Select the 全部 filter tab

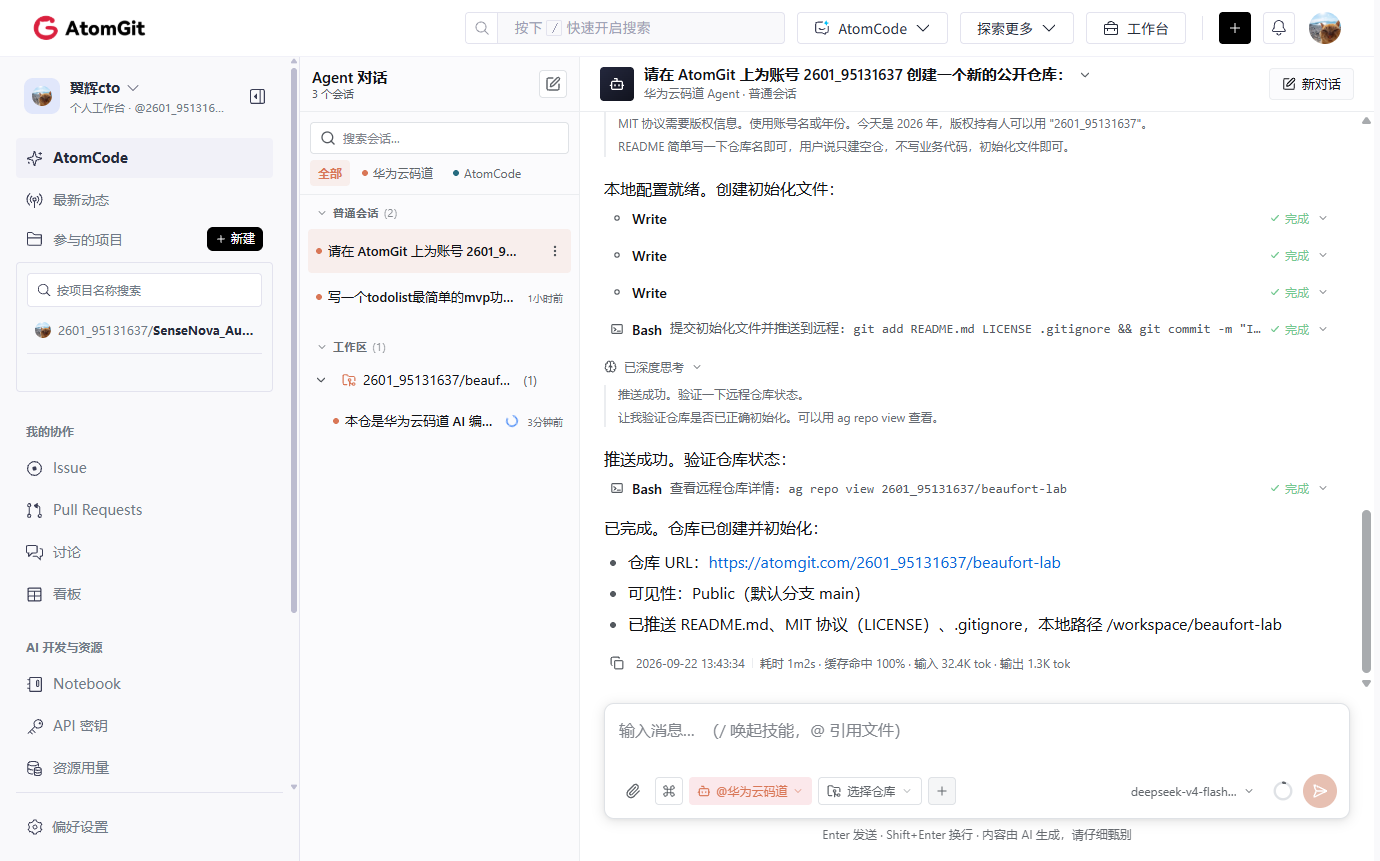click(x=330, y=173)
